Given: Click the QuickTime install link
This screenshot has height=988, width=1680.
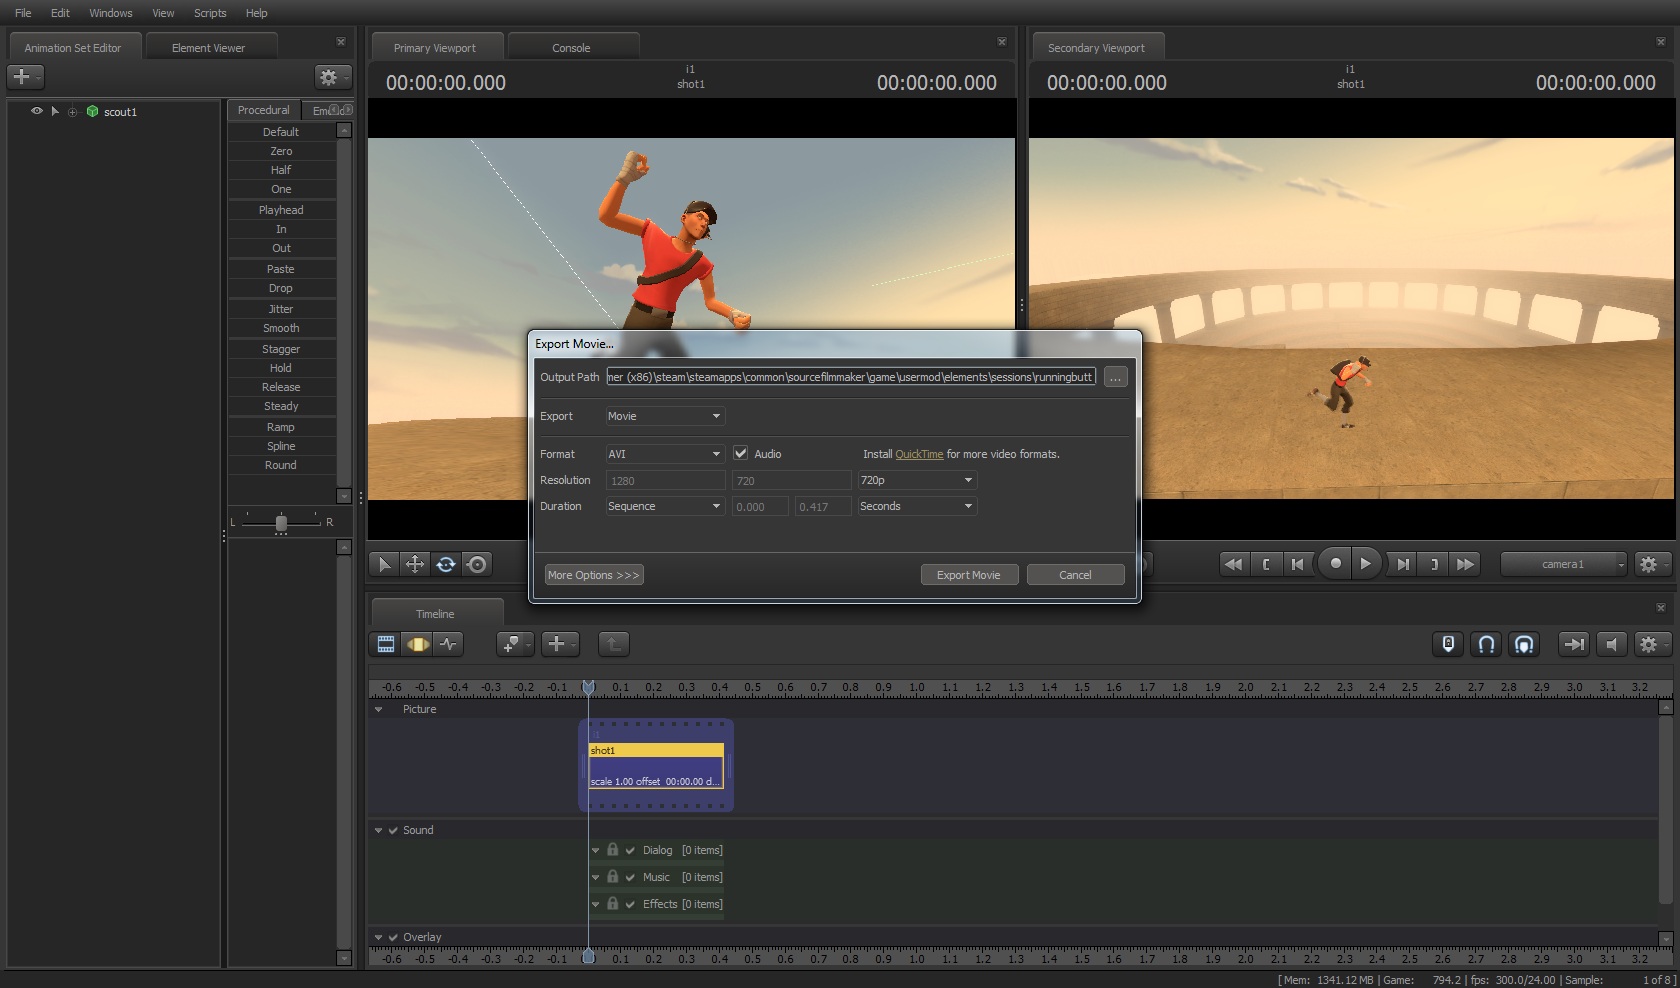Looking at the screenshot, I should point(919,454).
